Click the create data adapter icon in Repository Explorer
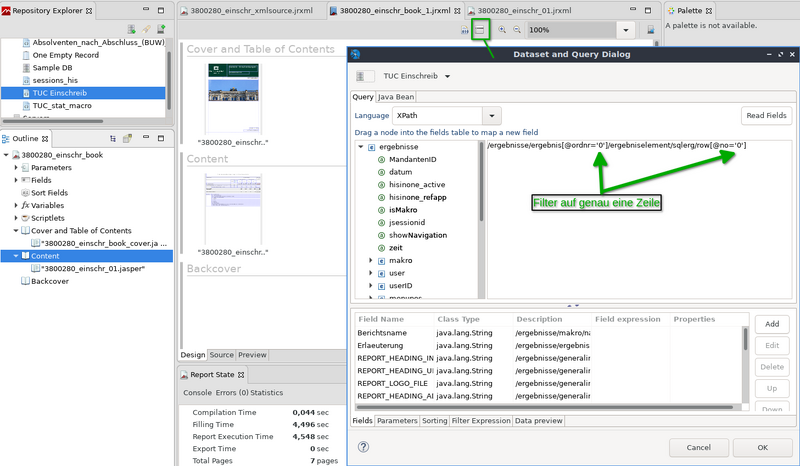 coord(131,29)
